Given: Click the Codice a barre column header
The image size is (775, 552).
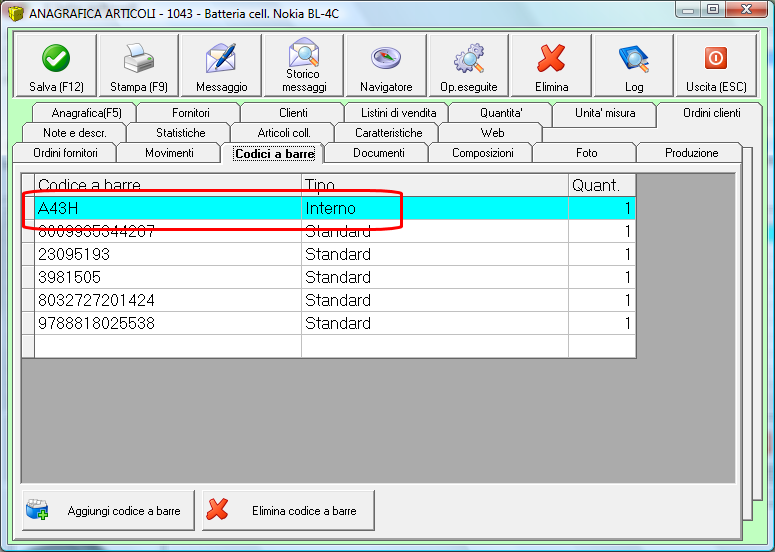Looking at the screenshot, I should tap(168, 185).
